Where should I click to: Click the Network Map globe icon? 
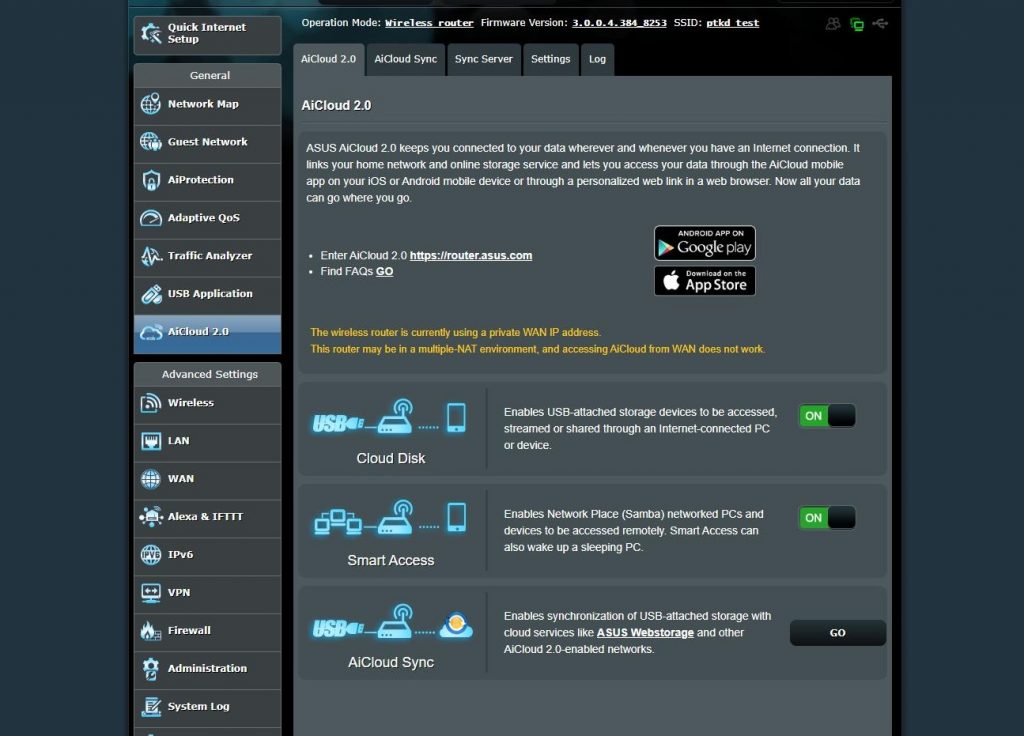(151, 103)
